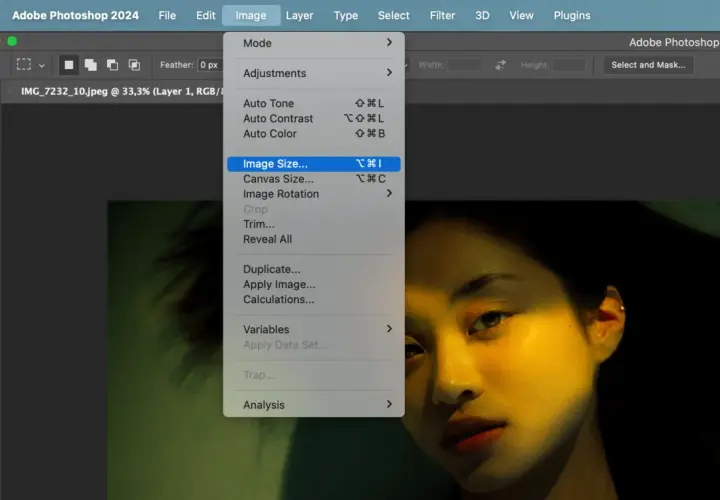Open the File menu

tap(167, 16)
